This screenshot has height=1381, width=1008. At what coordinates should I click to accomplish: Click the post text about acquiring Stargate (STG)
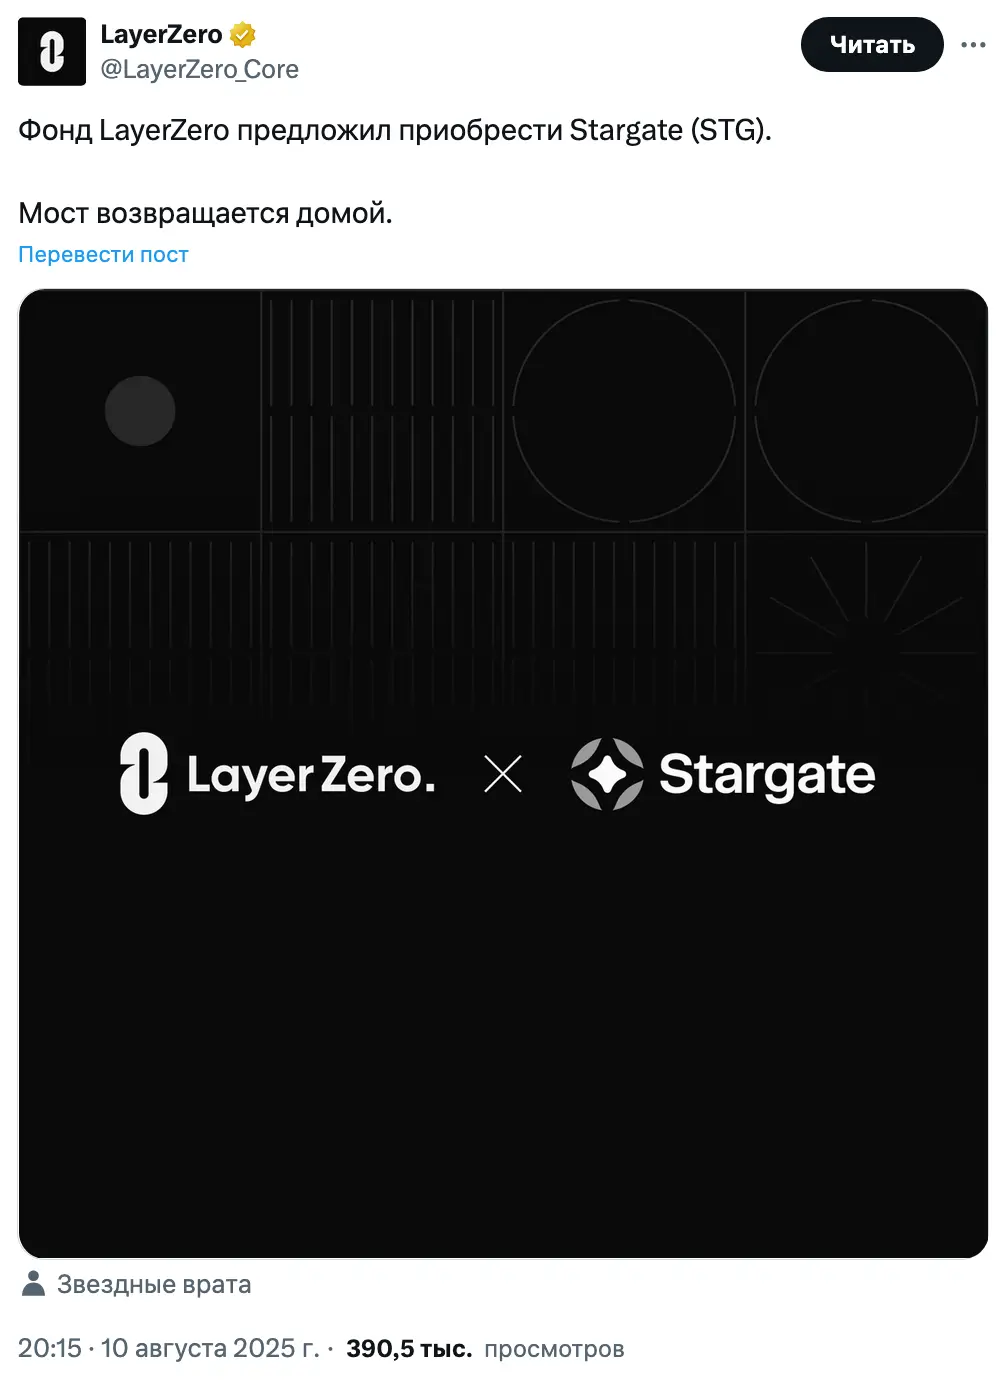(395, 130)
